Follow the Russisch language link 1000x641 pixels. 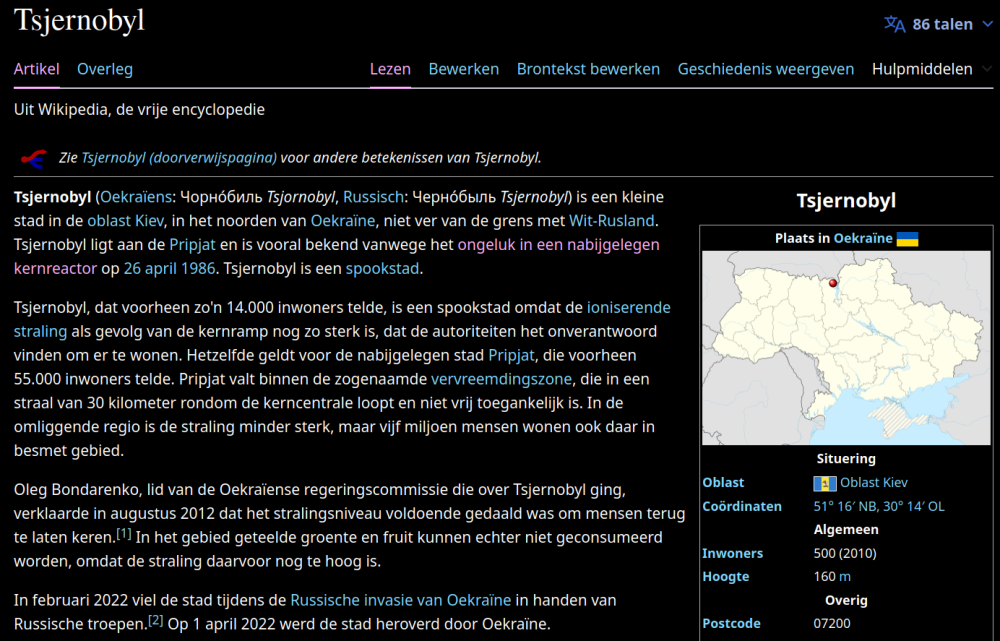[x=373, y=197]
